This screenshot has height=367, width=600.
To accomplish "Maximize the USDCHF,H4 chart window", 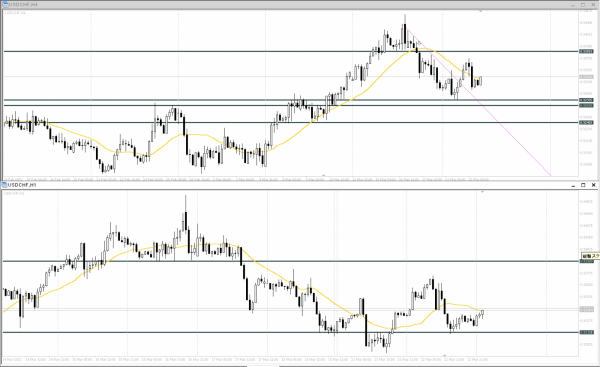I will (x=583, y=5).
